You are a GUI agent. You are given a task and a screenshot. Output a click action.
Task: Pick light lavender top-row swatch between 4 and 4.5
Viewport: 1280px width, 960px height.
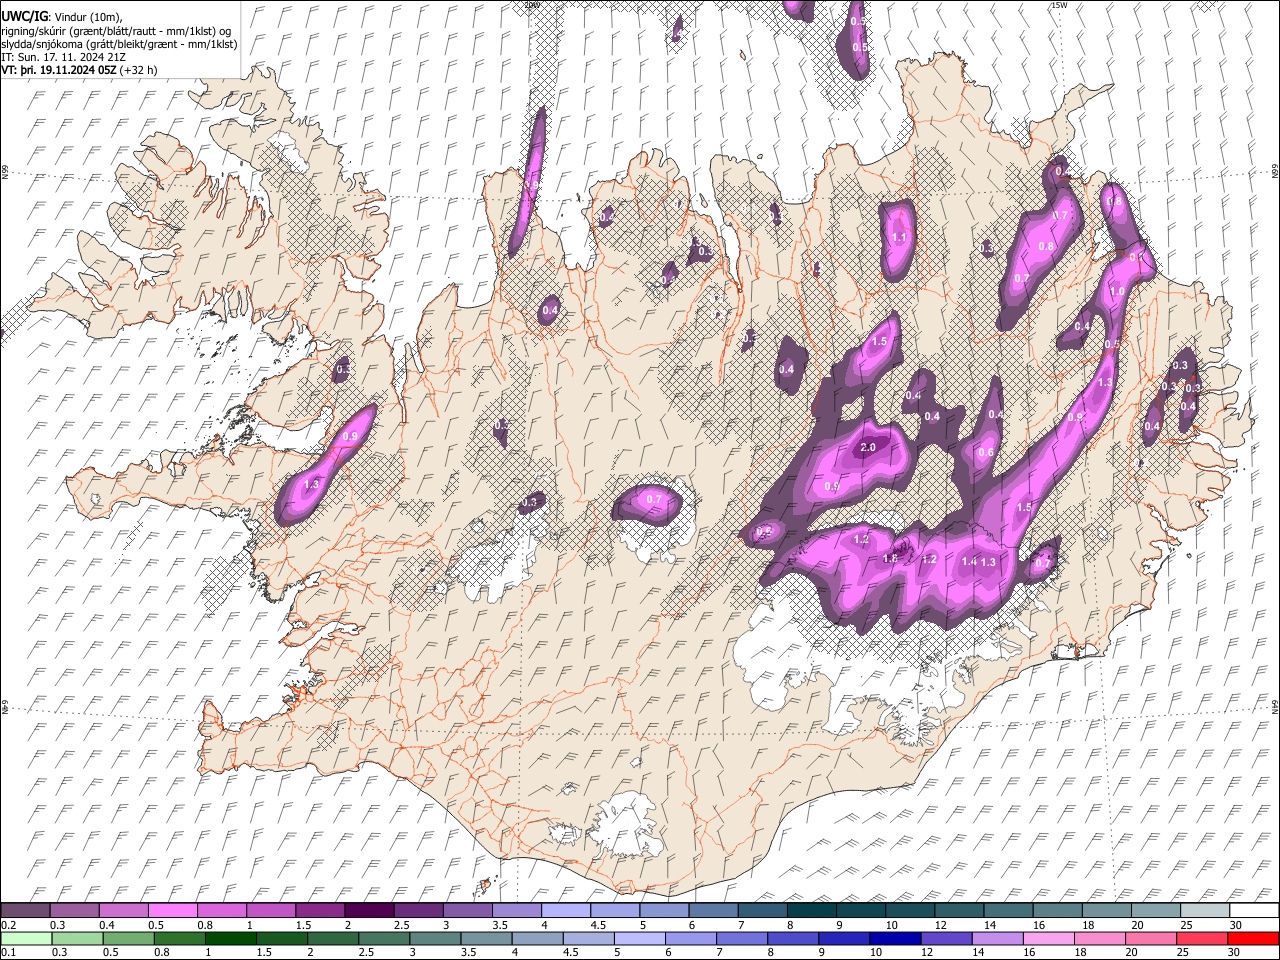point(565,911)
